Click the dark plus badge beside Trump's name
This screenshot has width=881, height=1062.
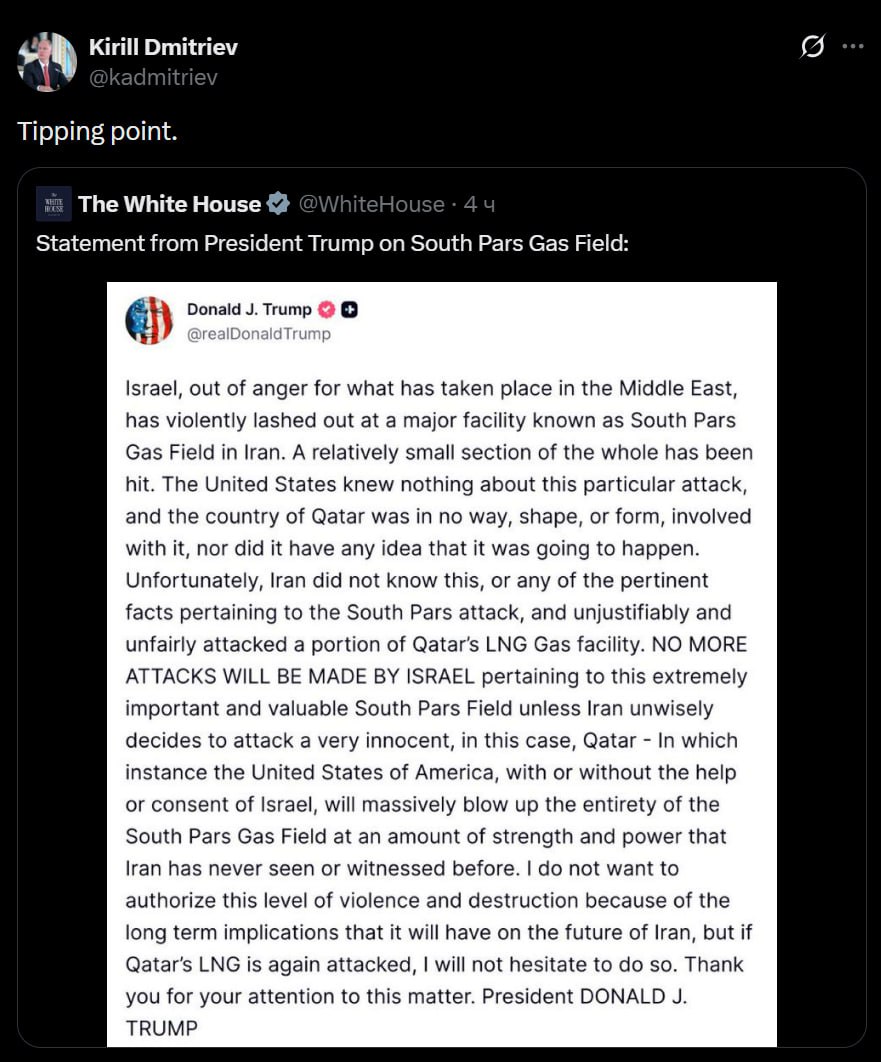350,309
